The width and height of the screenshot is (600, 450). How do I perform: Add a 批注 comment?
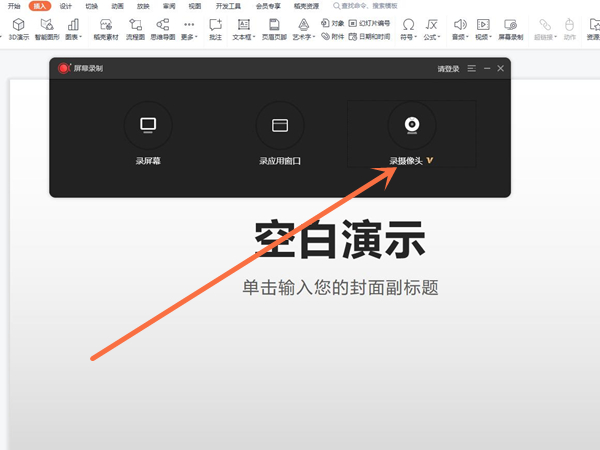point(216,29)
